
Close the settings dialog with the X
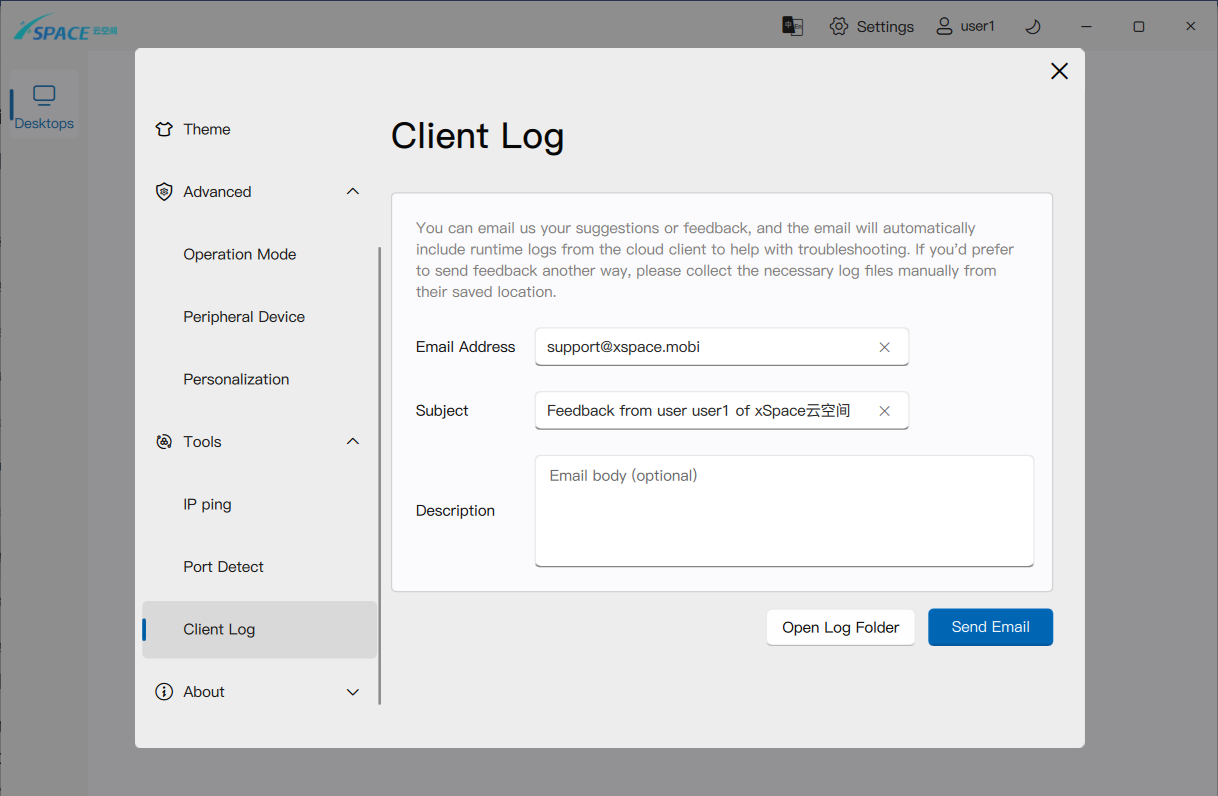(1059, 71)
